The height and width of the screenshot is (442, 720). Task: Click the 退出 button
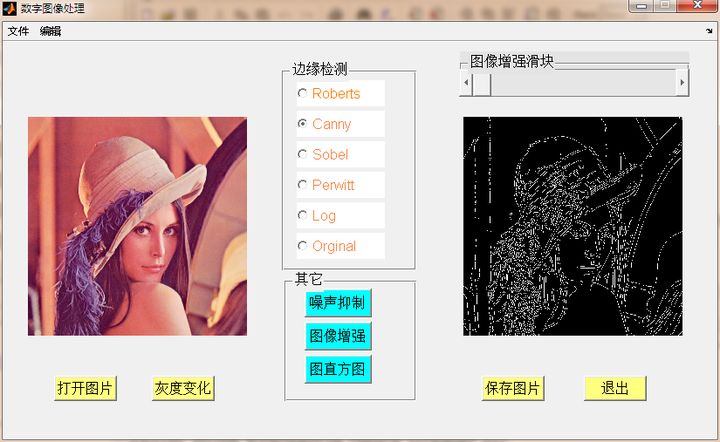pyautogui.click(x=615, y=389)
